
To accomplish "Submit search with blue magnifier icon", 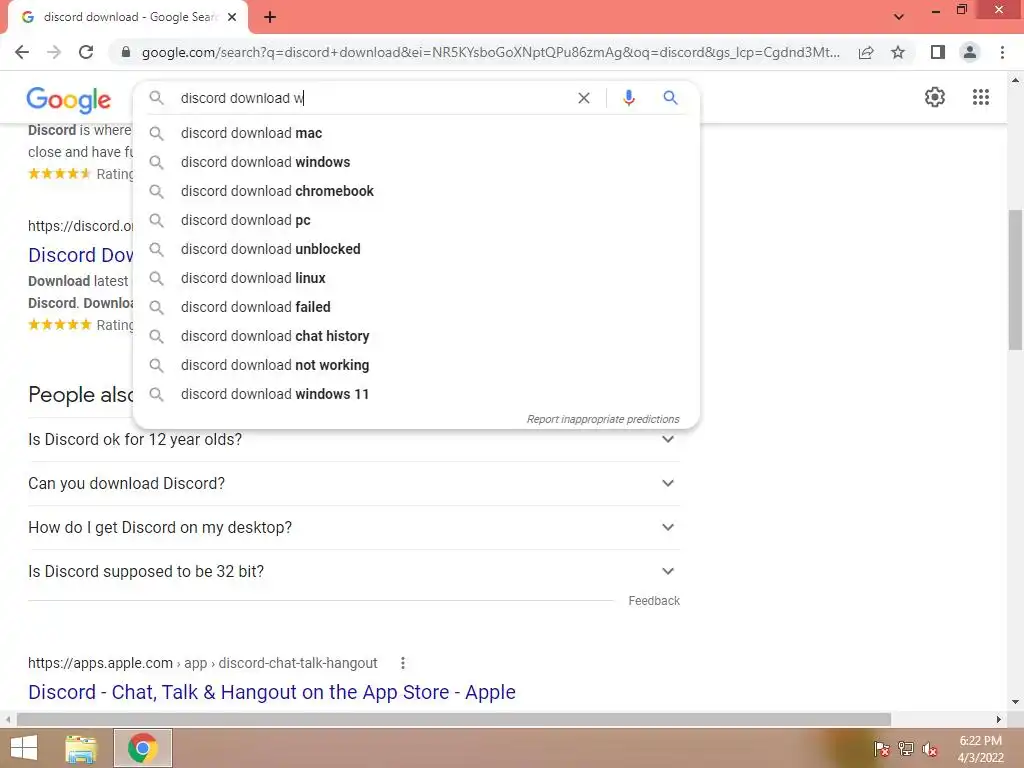I will [670, 98].
